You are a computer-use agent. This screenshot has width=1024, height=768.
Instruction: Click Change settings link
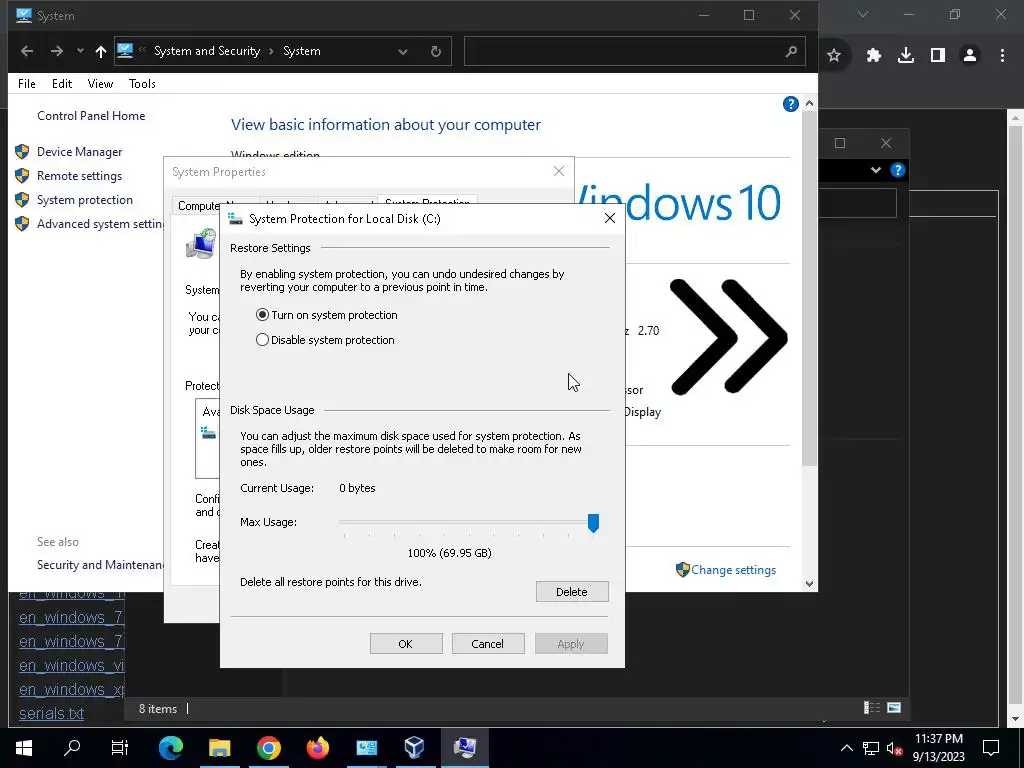coord(733,570)
